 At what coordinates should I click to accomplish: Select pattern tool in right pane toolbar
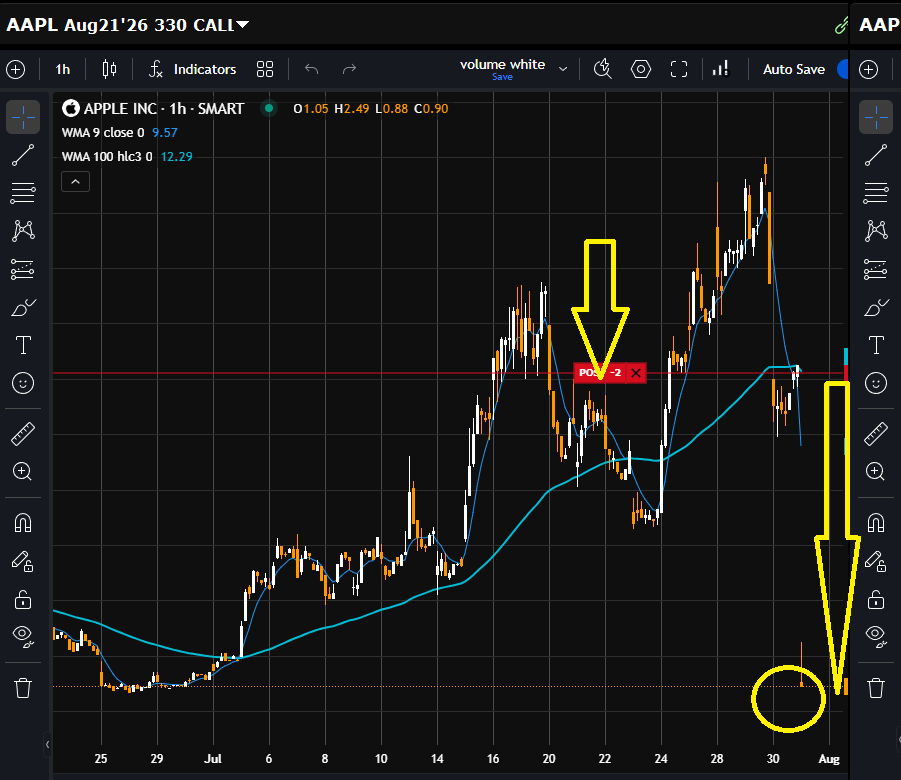(x=876, y=231)
